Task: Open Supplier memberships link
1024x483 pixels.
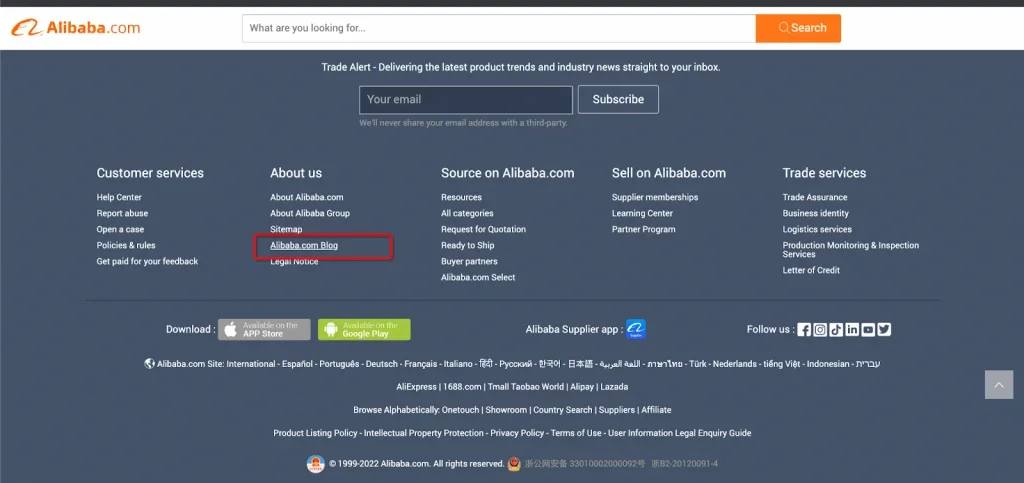Action: [x=655, y=197]
